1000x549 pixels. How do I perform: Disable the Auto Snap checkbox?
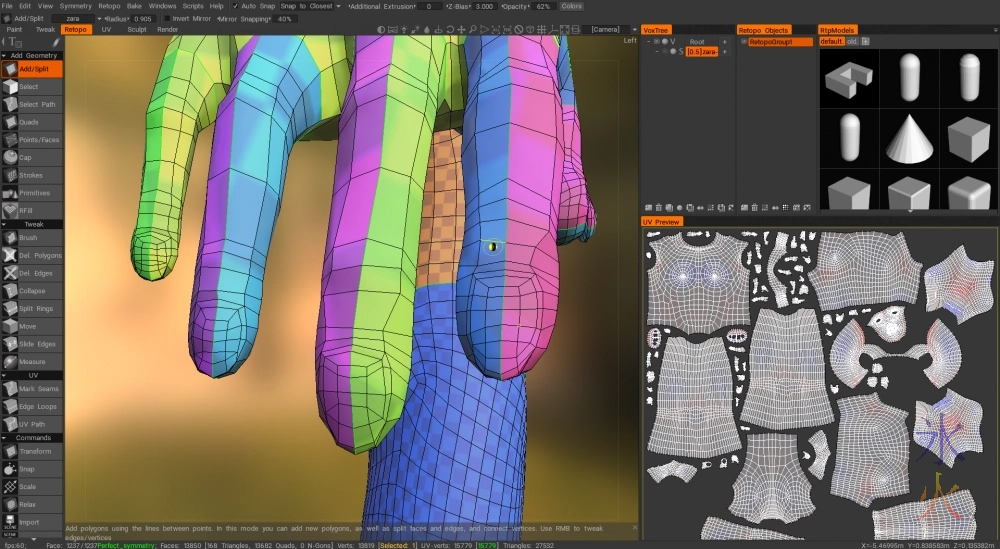[x=235, y=6]
